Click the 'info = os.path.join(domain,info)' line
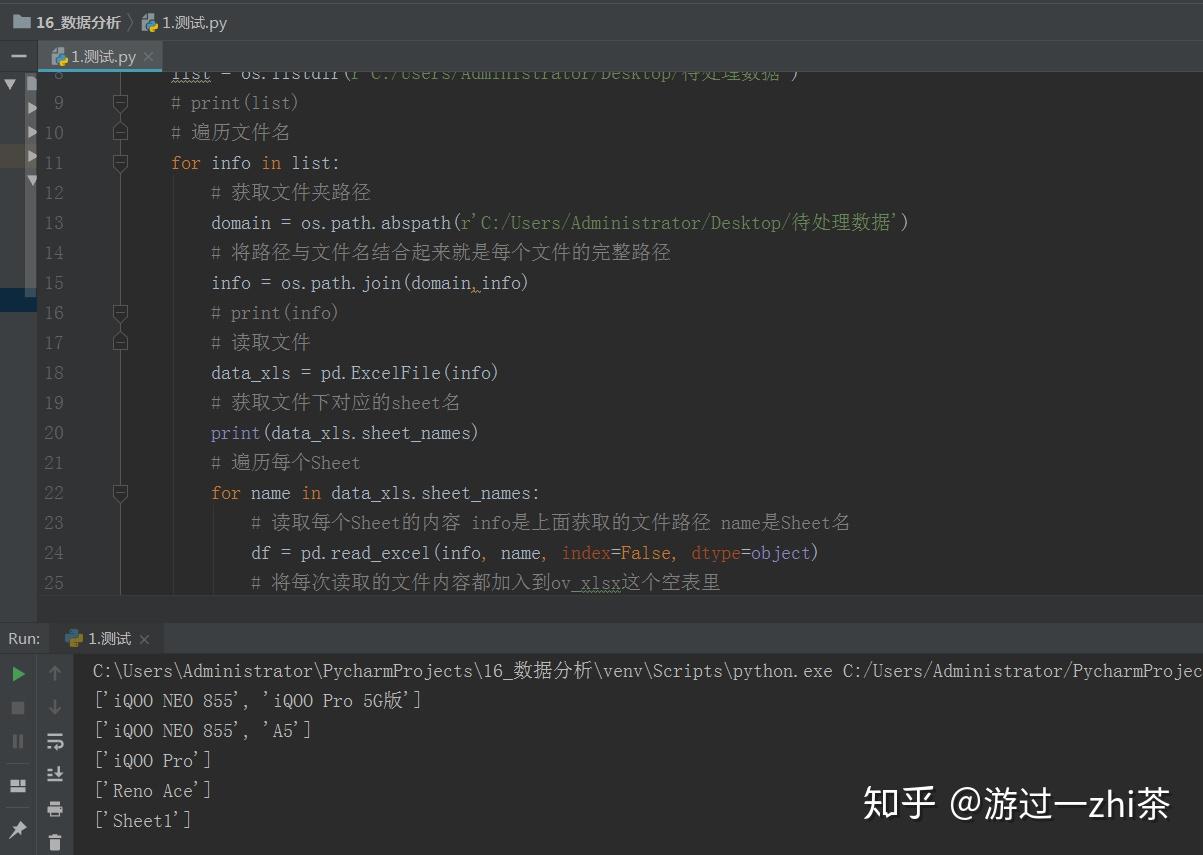Viewport: 1203px width, 855px height. coord(370,282)
